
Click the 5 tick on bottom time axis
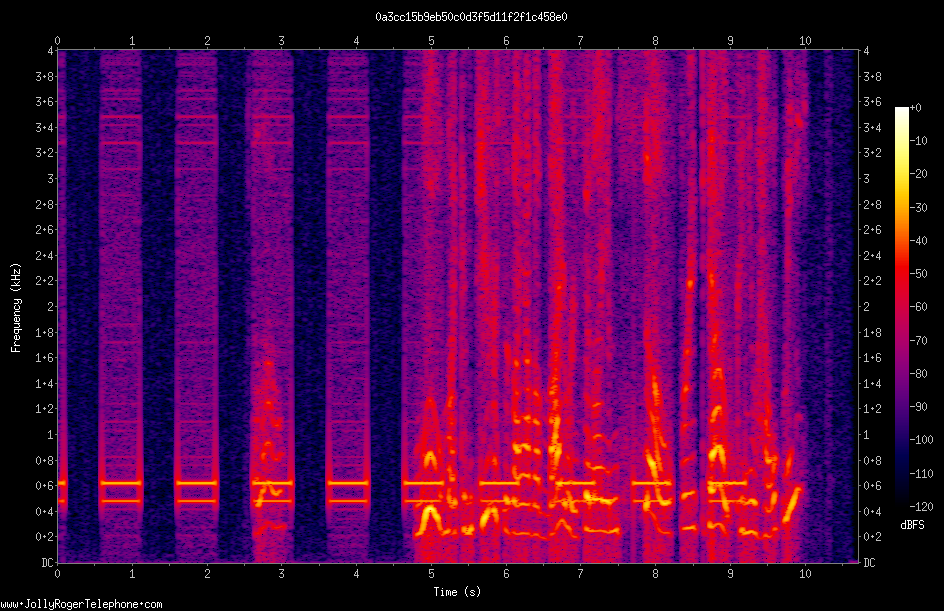pyautogui.click(x=431, y=574)
